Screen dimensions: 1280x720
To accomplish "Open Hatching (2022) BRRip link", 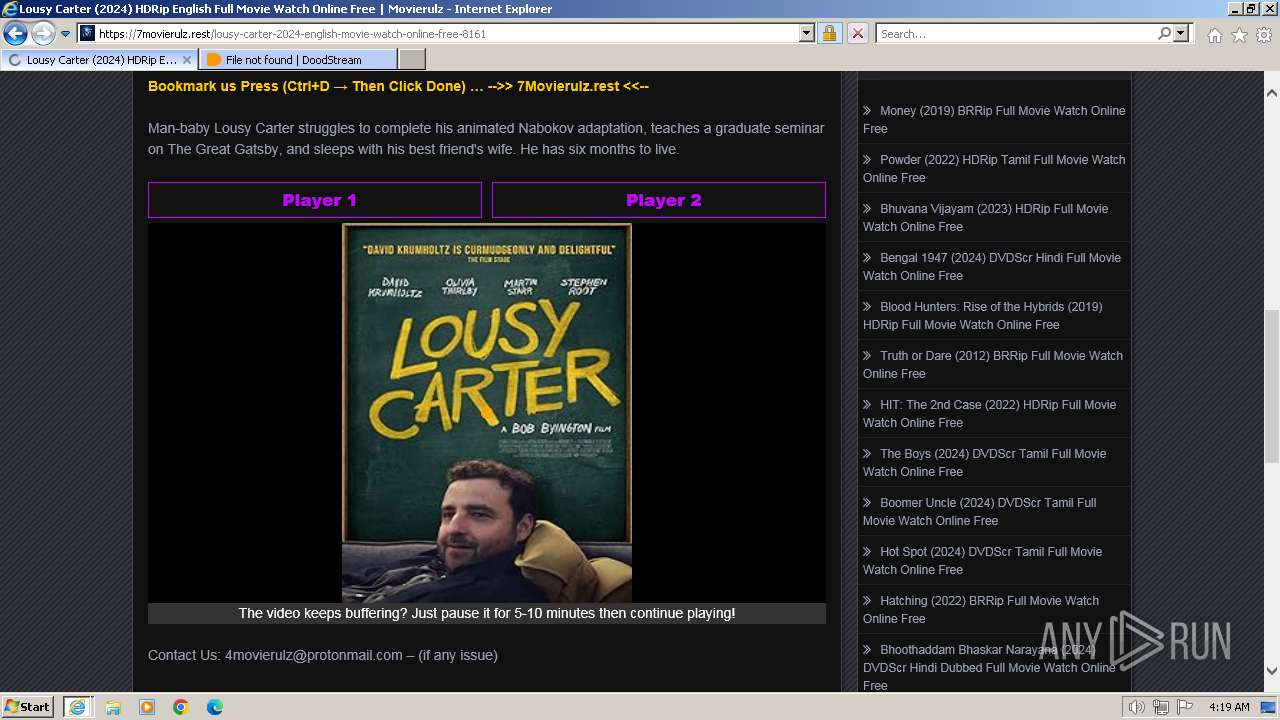I will tap(981, 609).
